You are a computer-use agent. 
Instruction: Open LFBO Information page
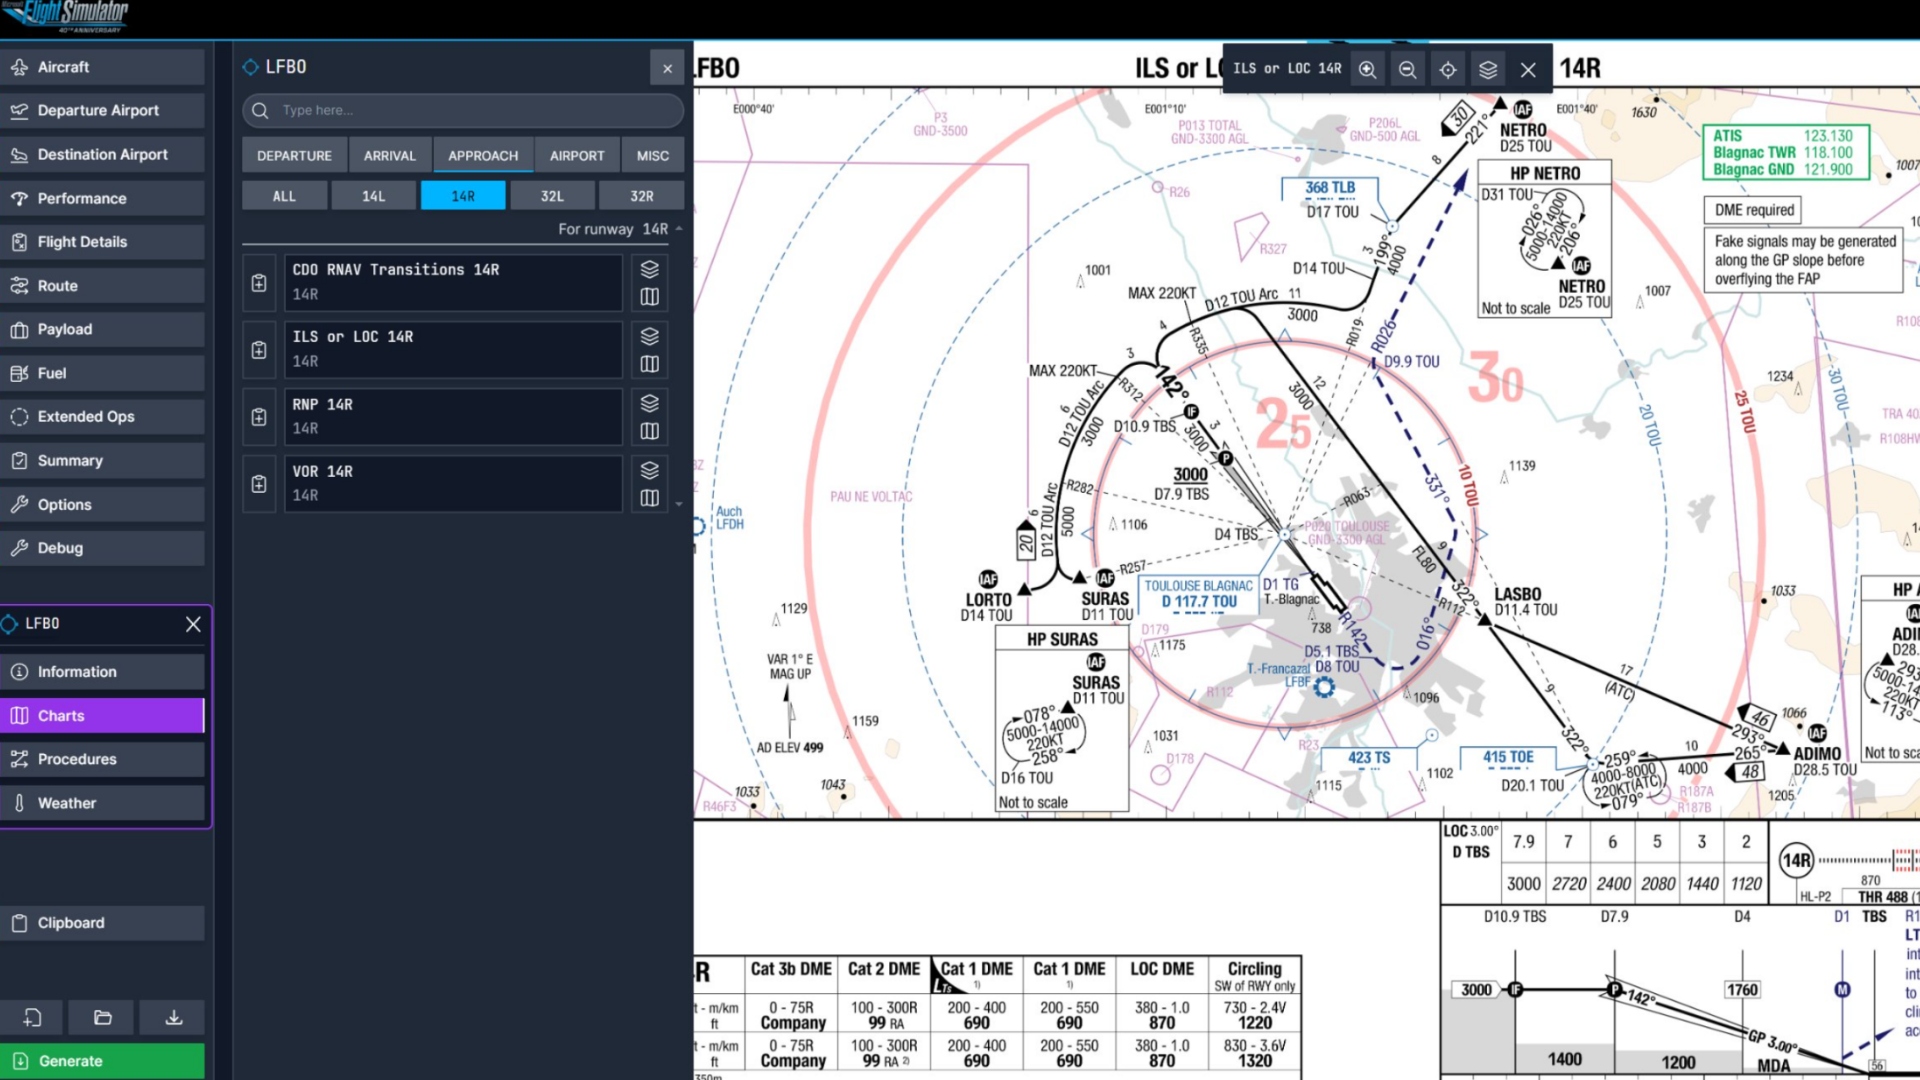(x=102, y=672)
